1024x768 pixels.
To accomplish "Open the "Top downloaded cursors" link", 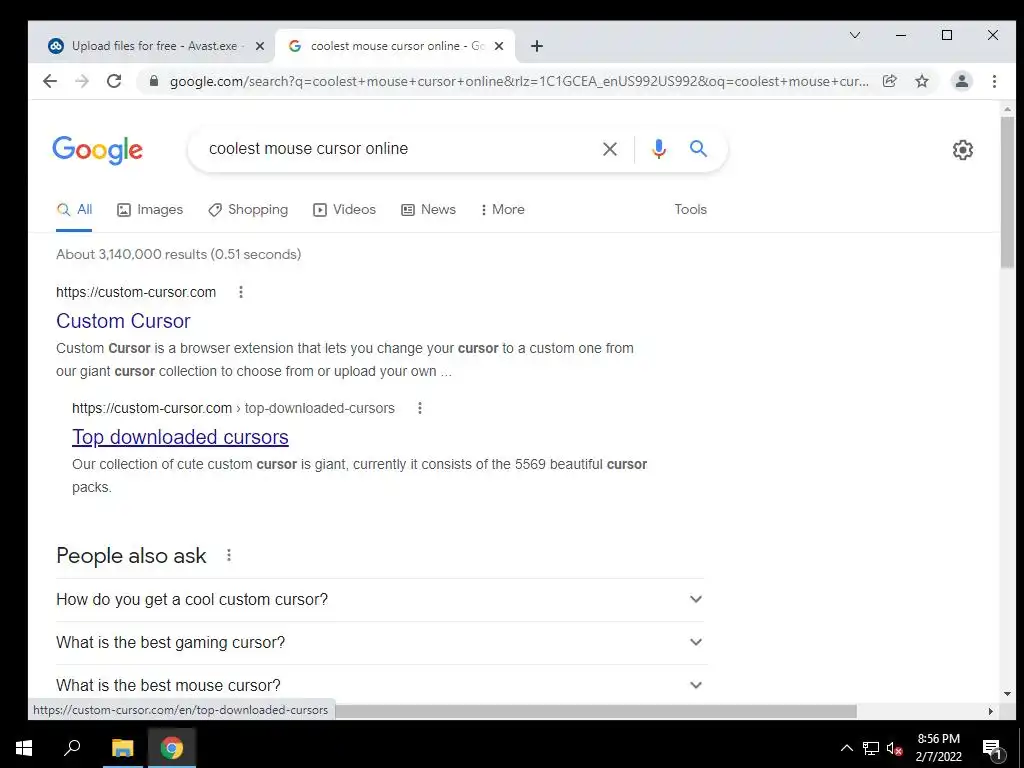I will (180, 437).
